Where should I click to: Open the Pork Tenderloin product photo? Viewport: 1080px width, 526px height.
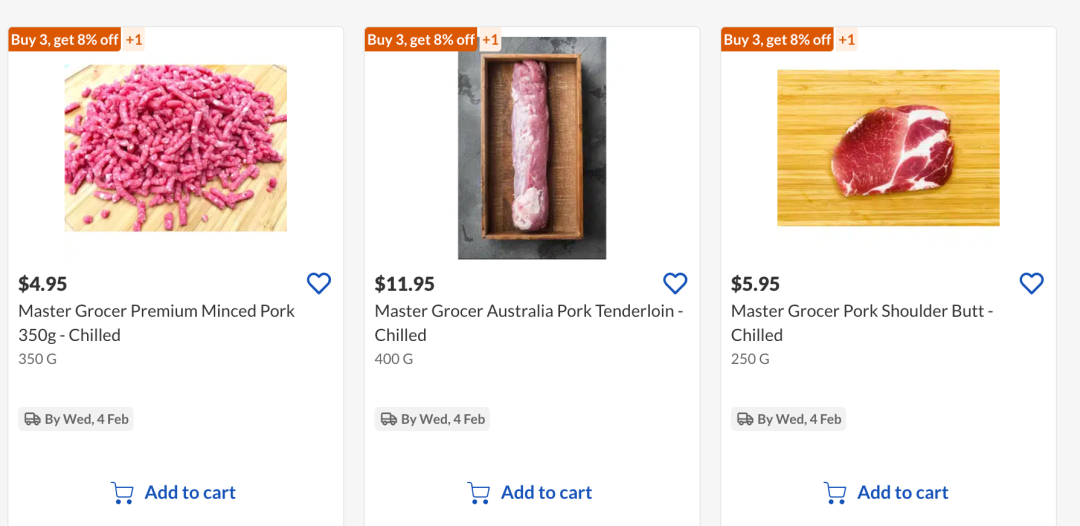[x=532, y=148]
